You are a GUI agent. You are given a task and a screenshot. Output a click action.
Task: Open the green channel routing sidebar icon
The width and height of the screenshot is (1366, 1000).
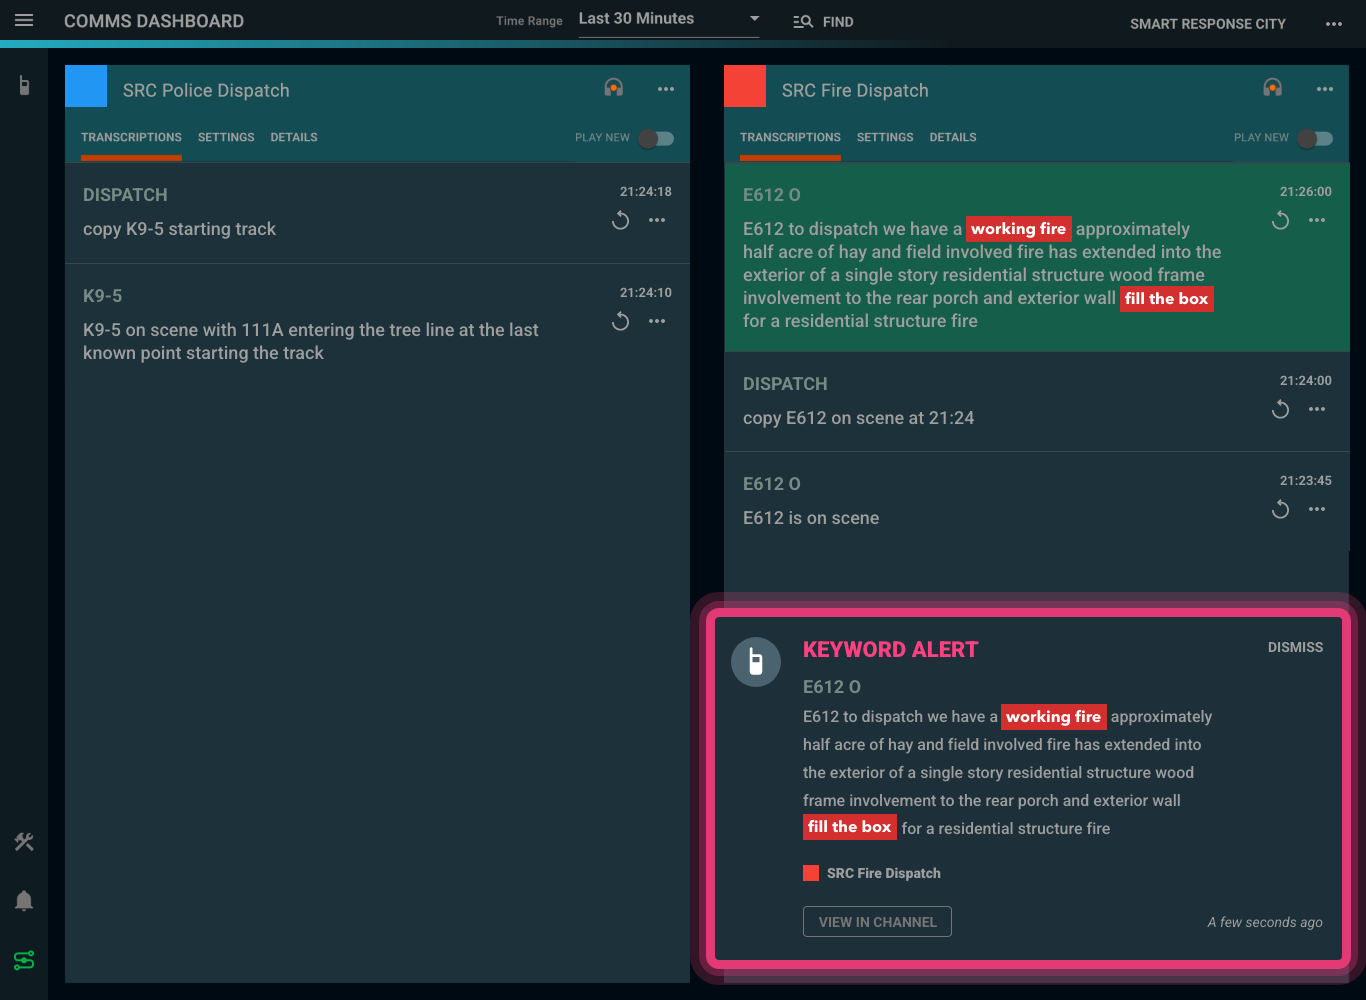pos(24,960)
